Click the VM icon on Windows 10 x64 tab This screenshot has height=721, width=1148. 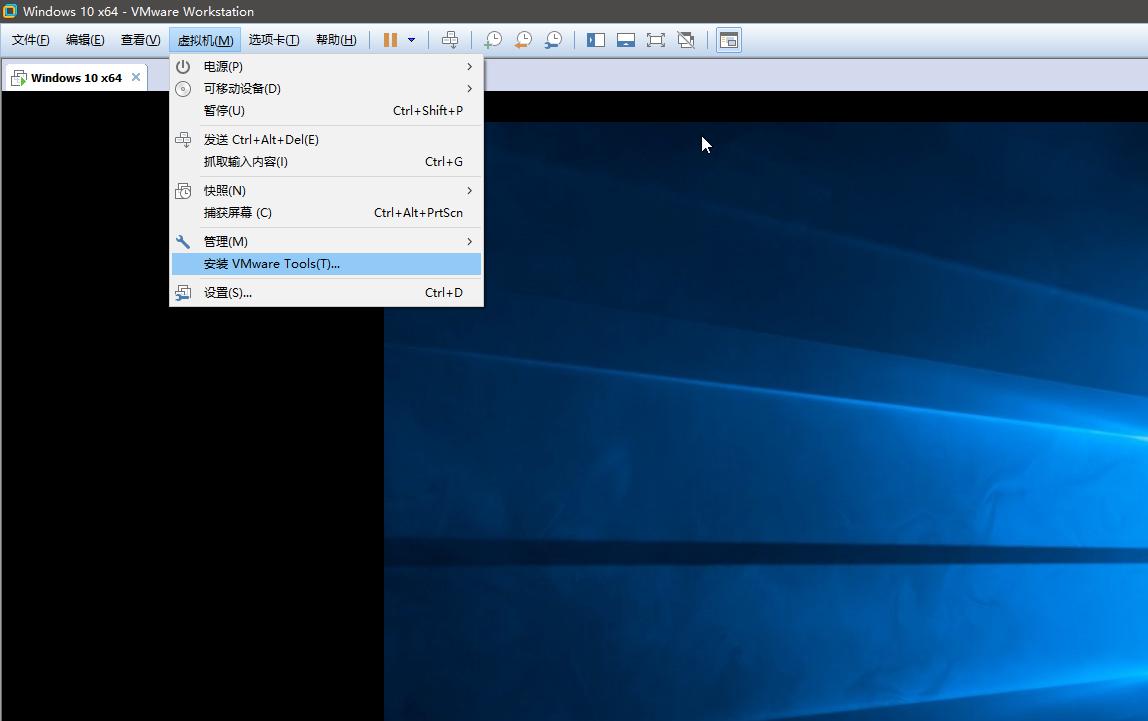point(19,78)
